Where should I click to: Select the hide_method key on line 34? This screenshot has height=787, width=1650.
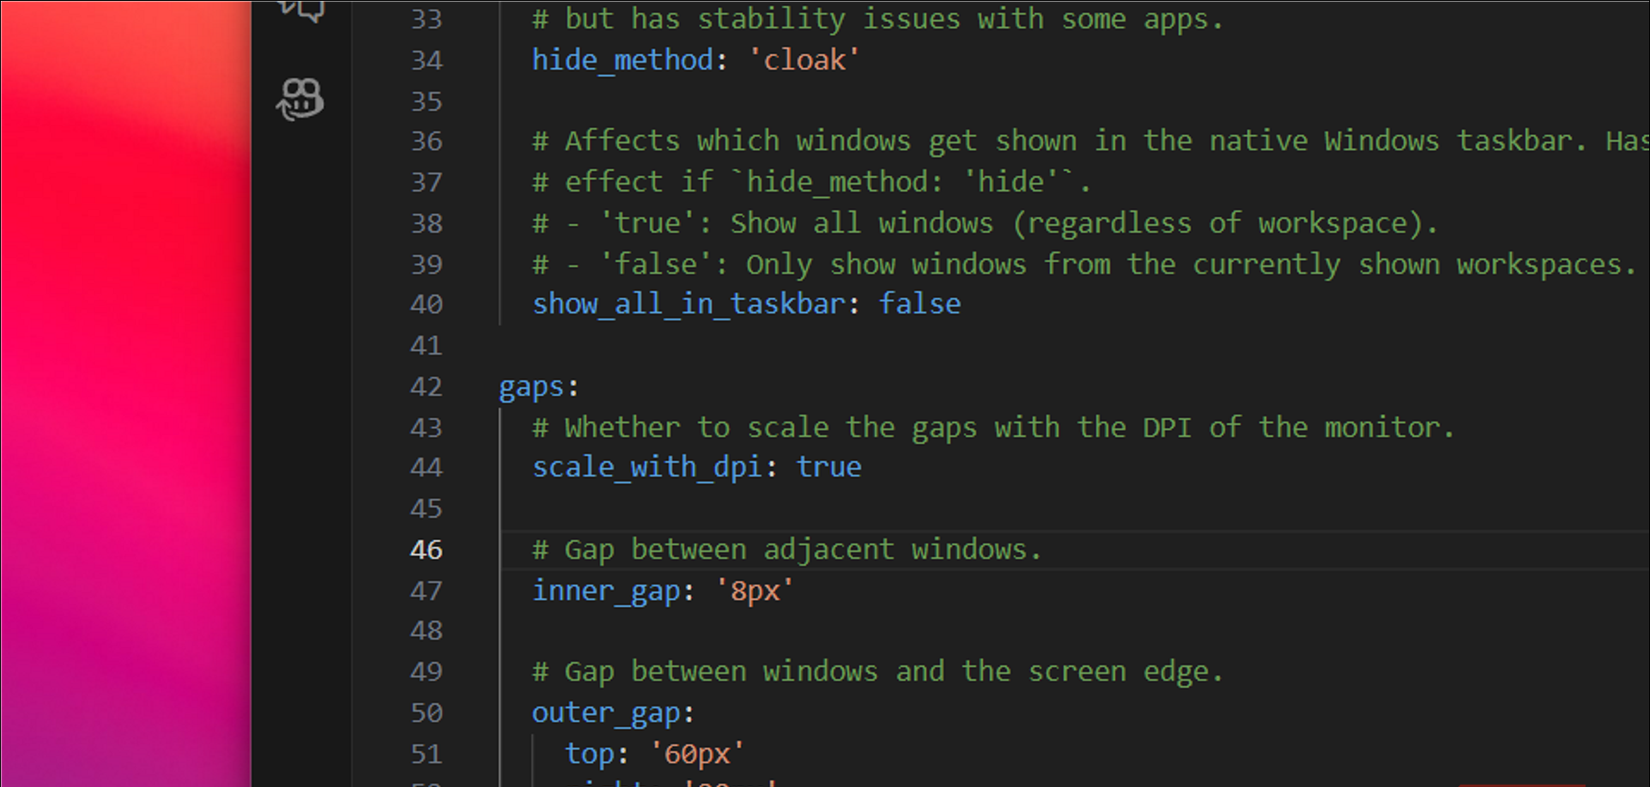tap(622, 60)
